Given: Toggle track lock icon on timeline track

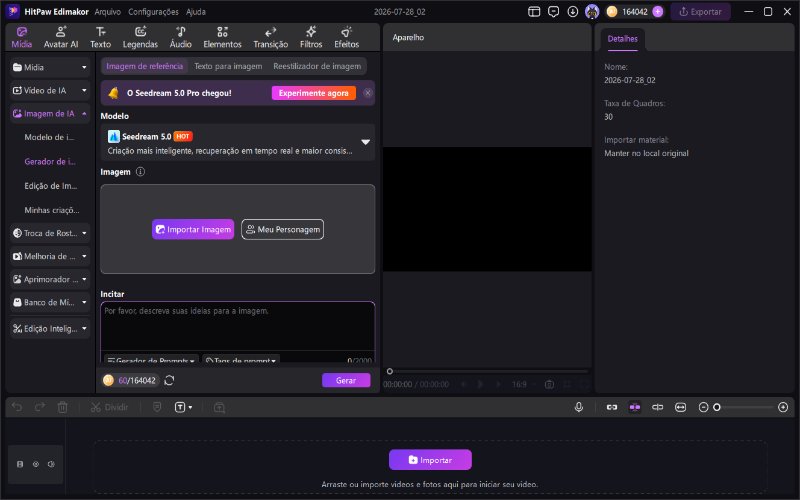Looking at the screenshot, I should [20, 464].
